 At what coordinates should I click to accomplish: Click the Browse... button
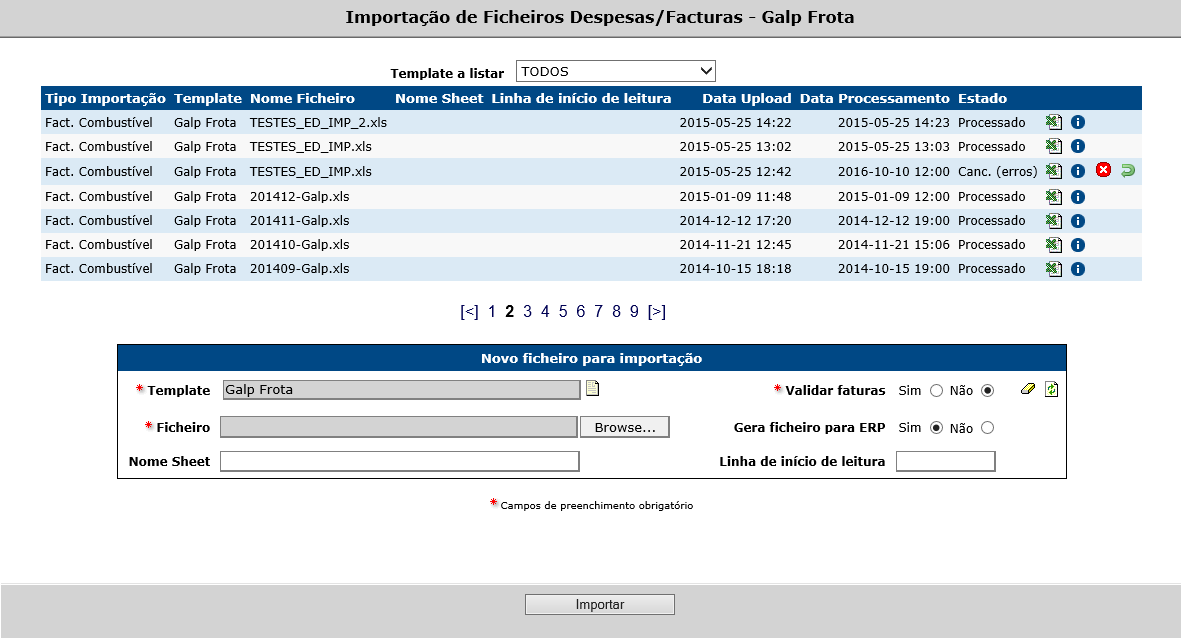[x=624, y=427]
